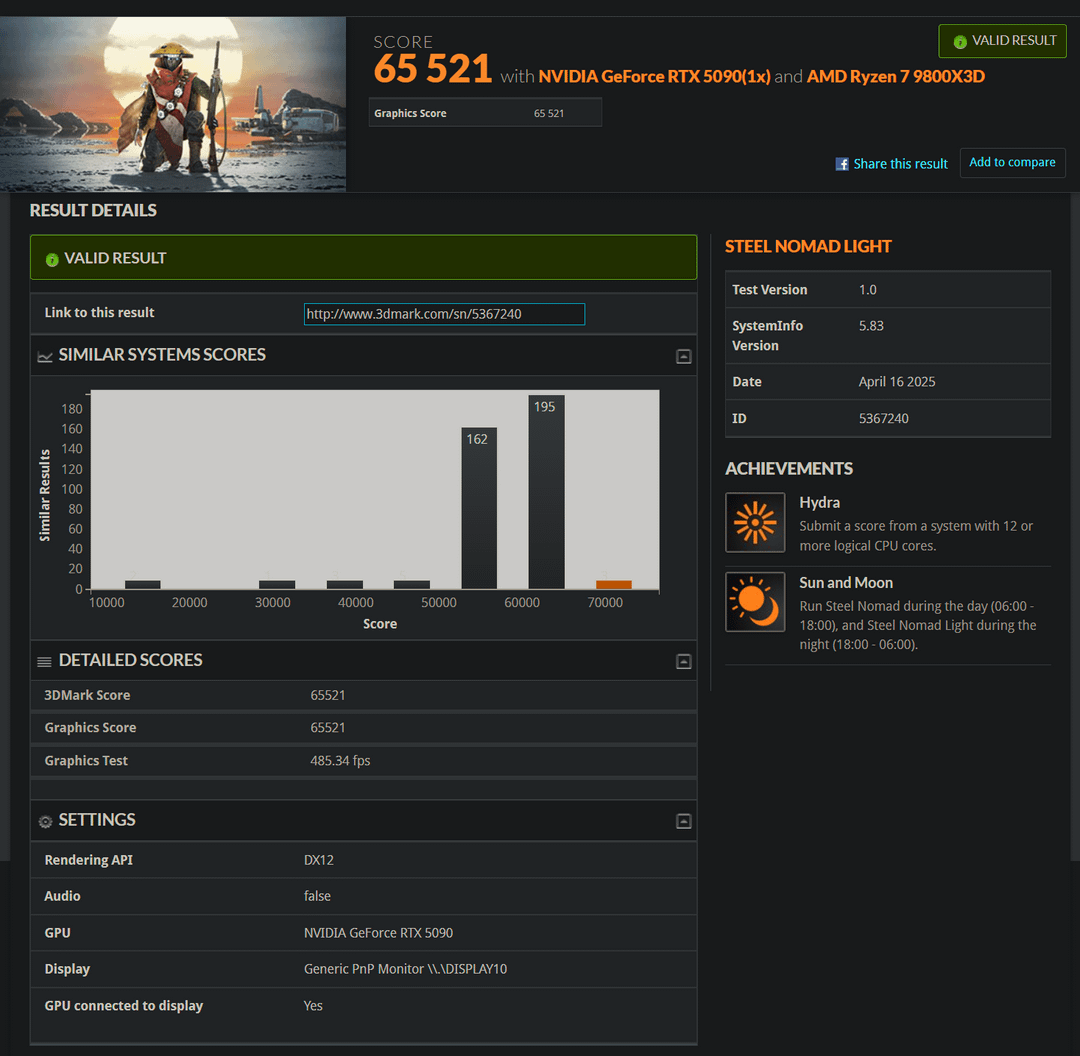The image size is (1080, 1056).
Task: Click the Graphics Score row in Detailed Scores
Action: pos(364,727)
